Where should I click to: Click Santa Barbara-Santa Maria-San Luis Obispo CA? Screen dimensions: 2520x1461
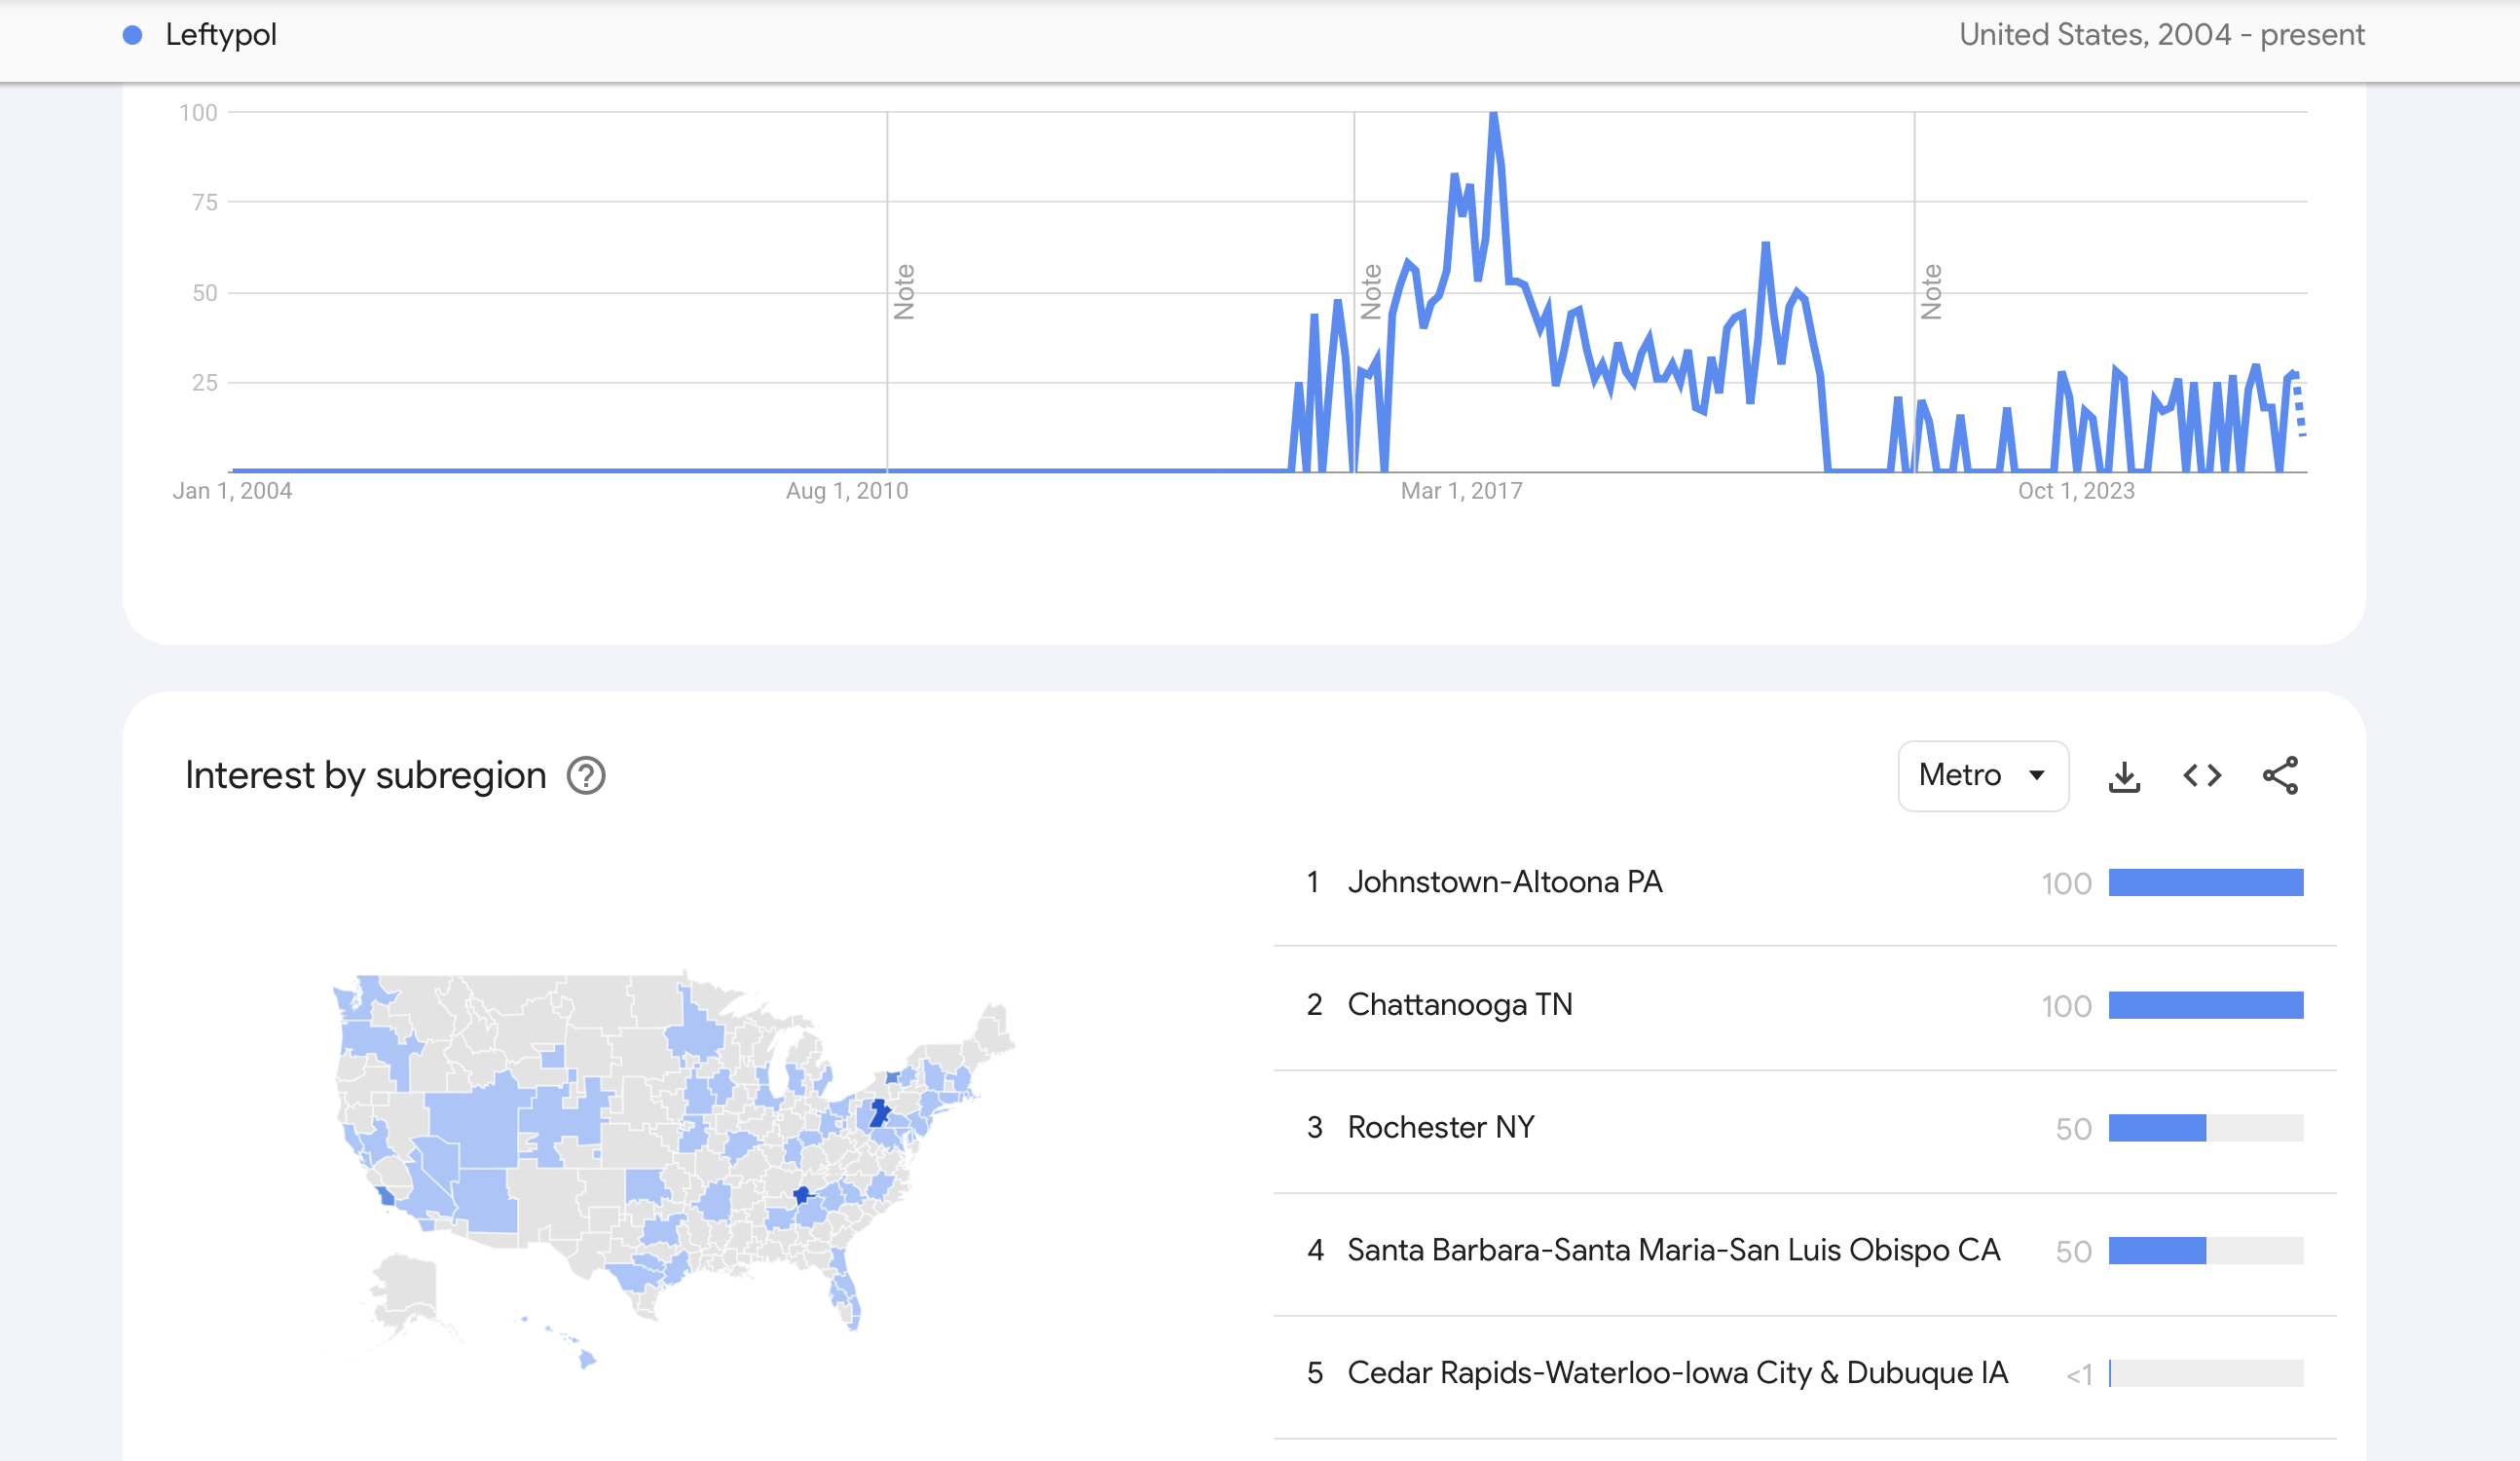point(1673,1250)
